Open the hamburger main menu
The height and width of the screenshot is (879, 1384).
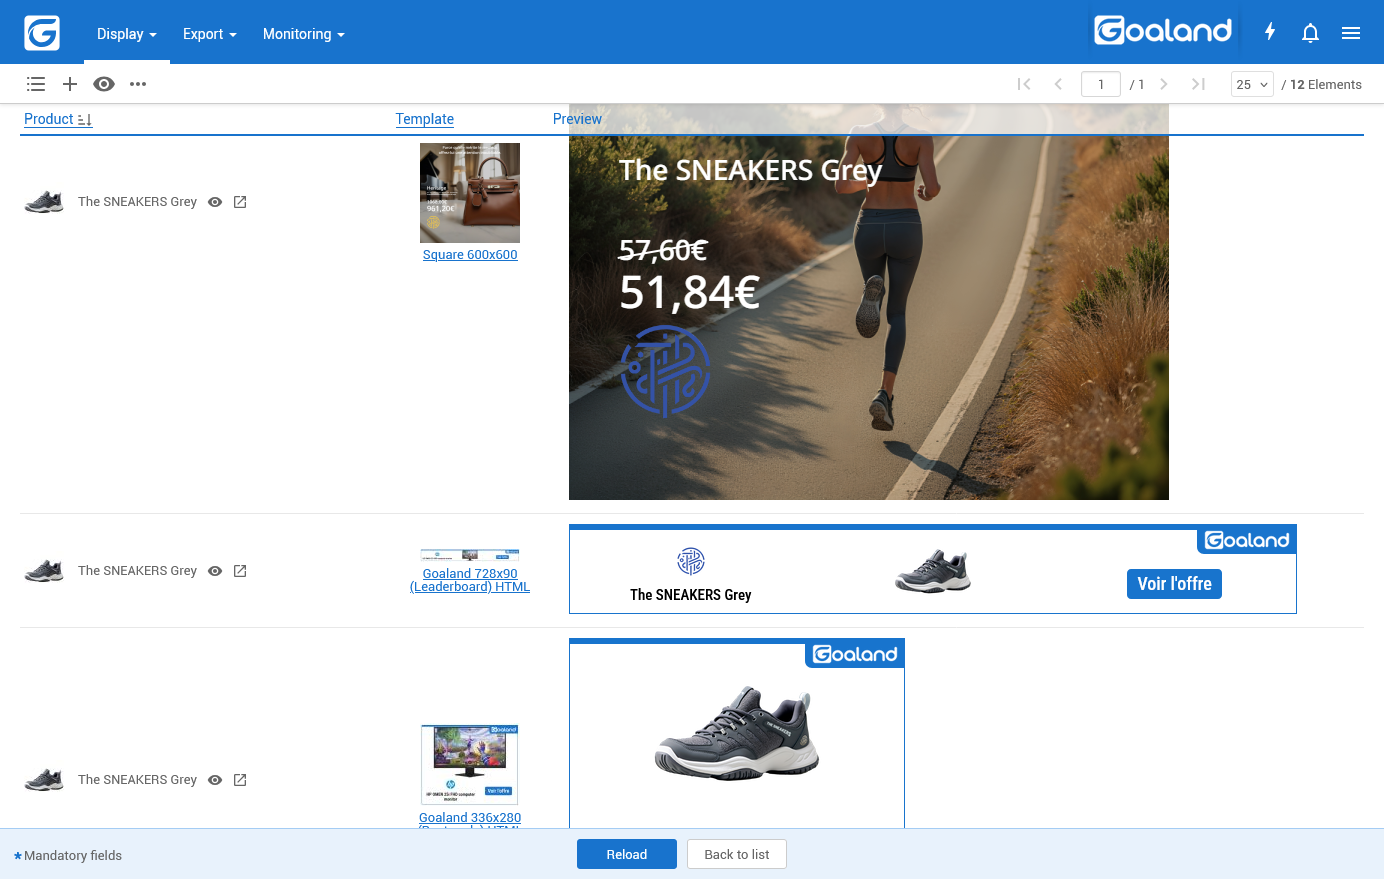[1351, 33]
